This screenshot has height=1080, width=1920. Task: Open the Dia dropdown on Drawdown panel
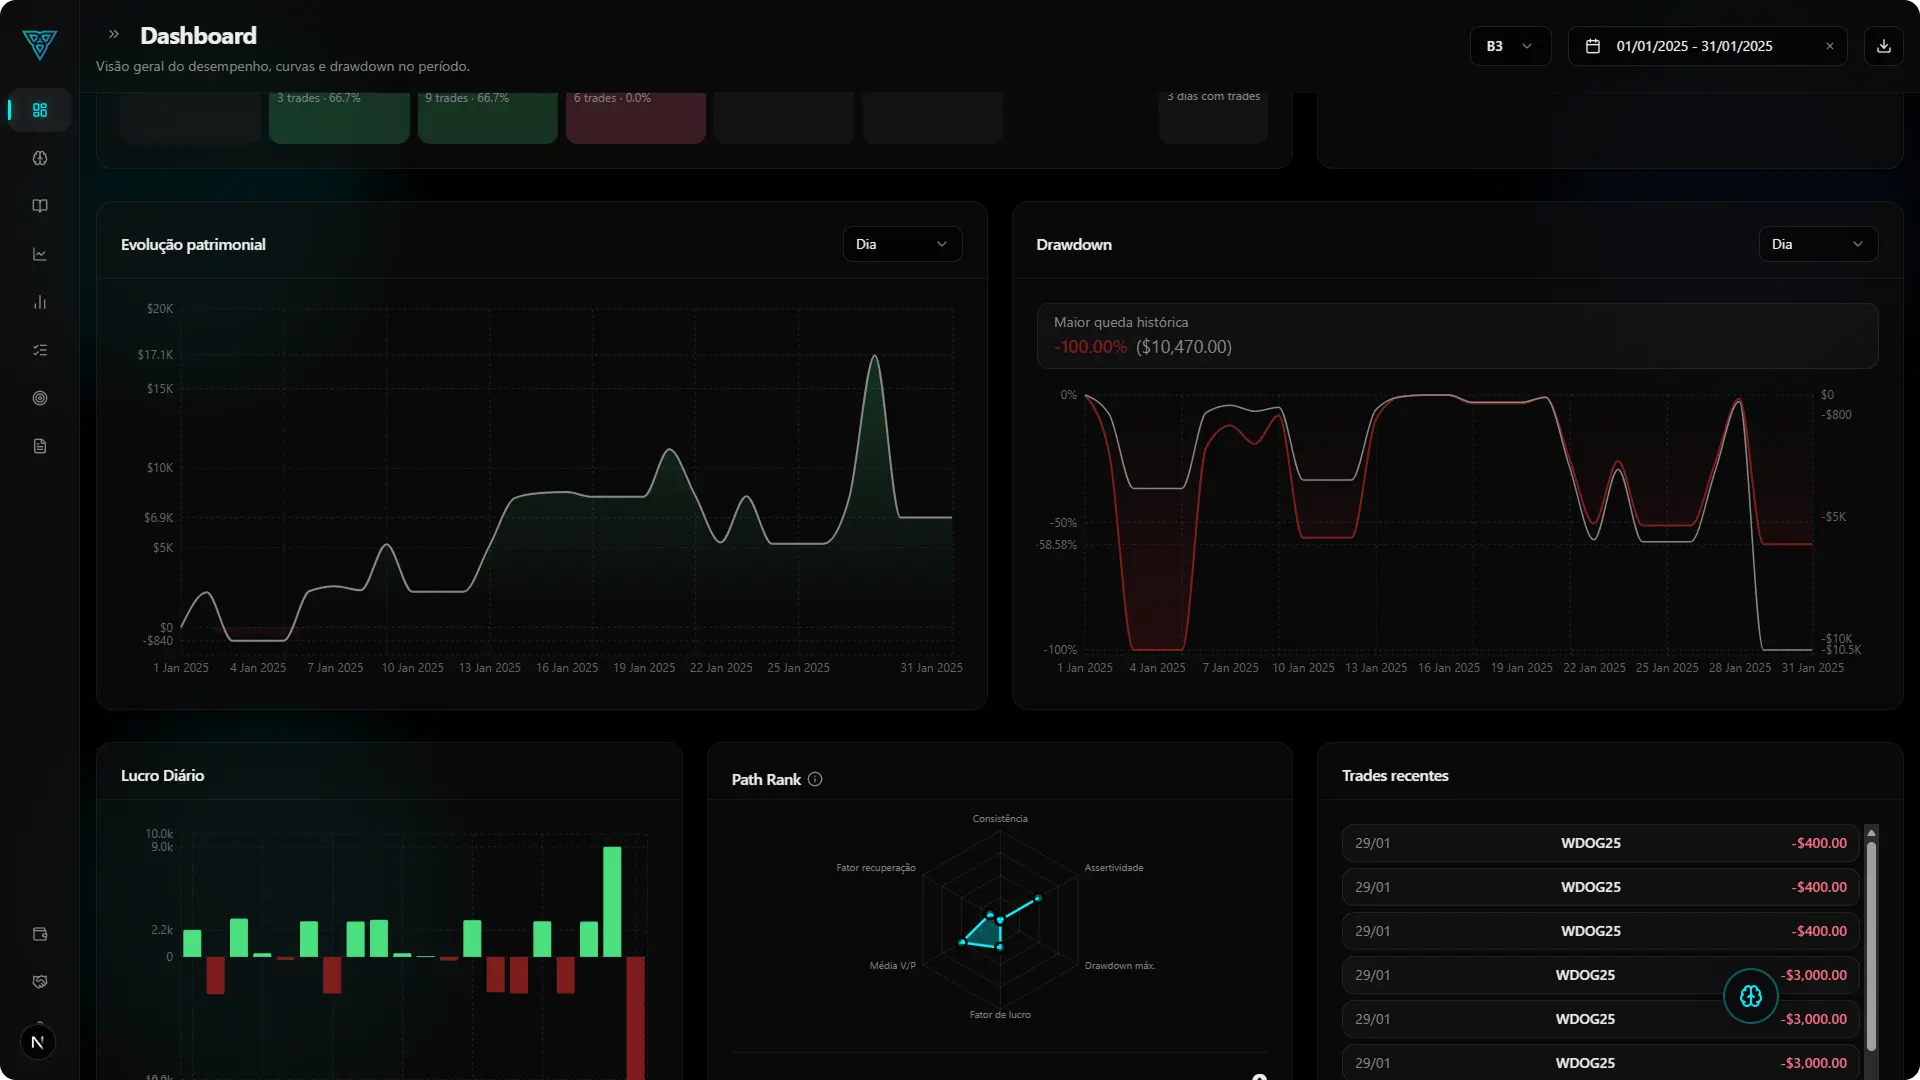1817,243
